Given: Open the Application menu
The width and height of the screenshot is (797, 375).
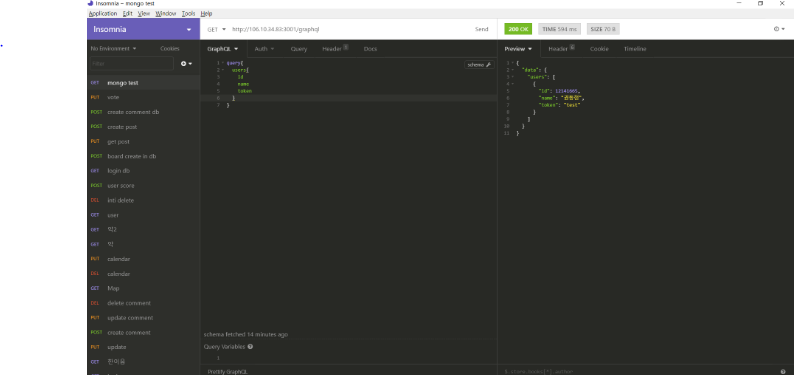Looking at the screenshot, I should coord(103,14).
